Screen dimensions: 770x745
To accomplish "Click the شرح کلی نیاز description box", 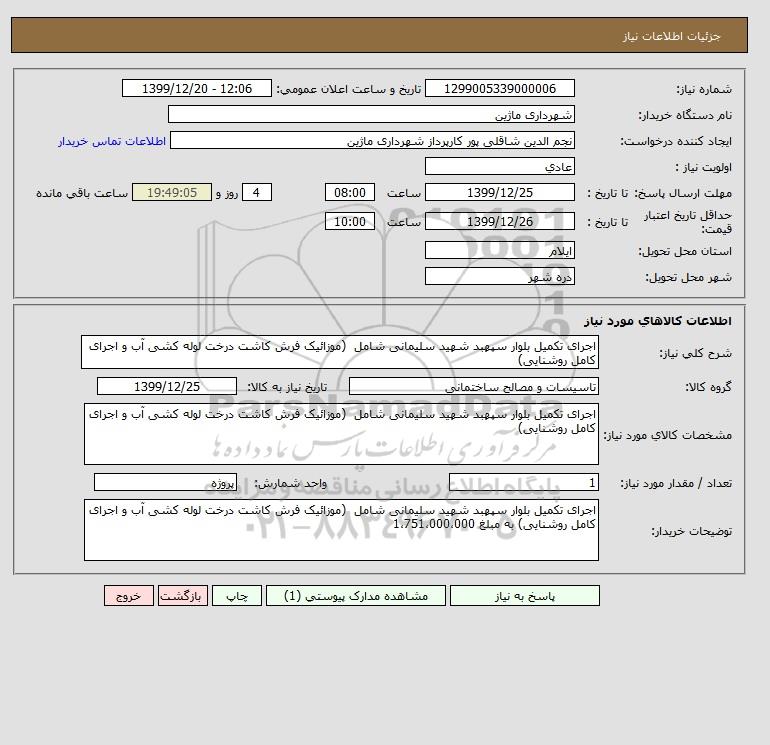I will coord(340,353).
